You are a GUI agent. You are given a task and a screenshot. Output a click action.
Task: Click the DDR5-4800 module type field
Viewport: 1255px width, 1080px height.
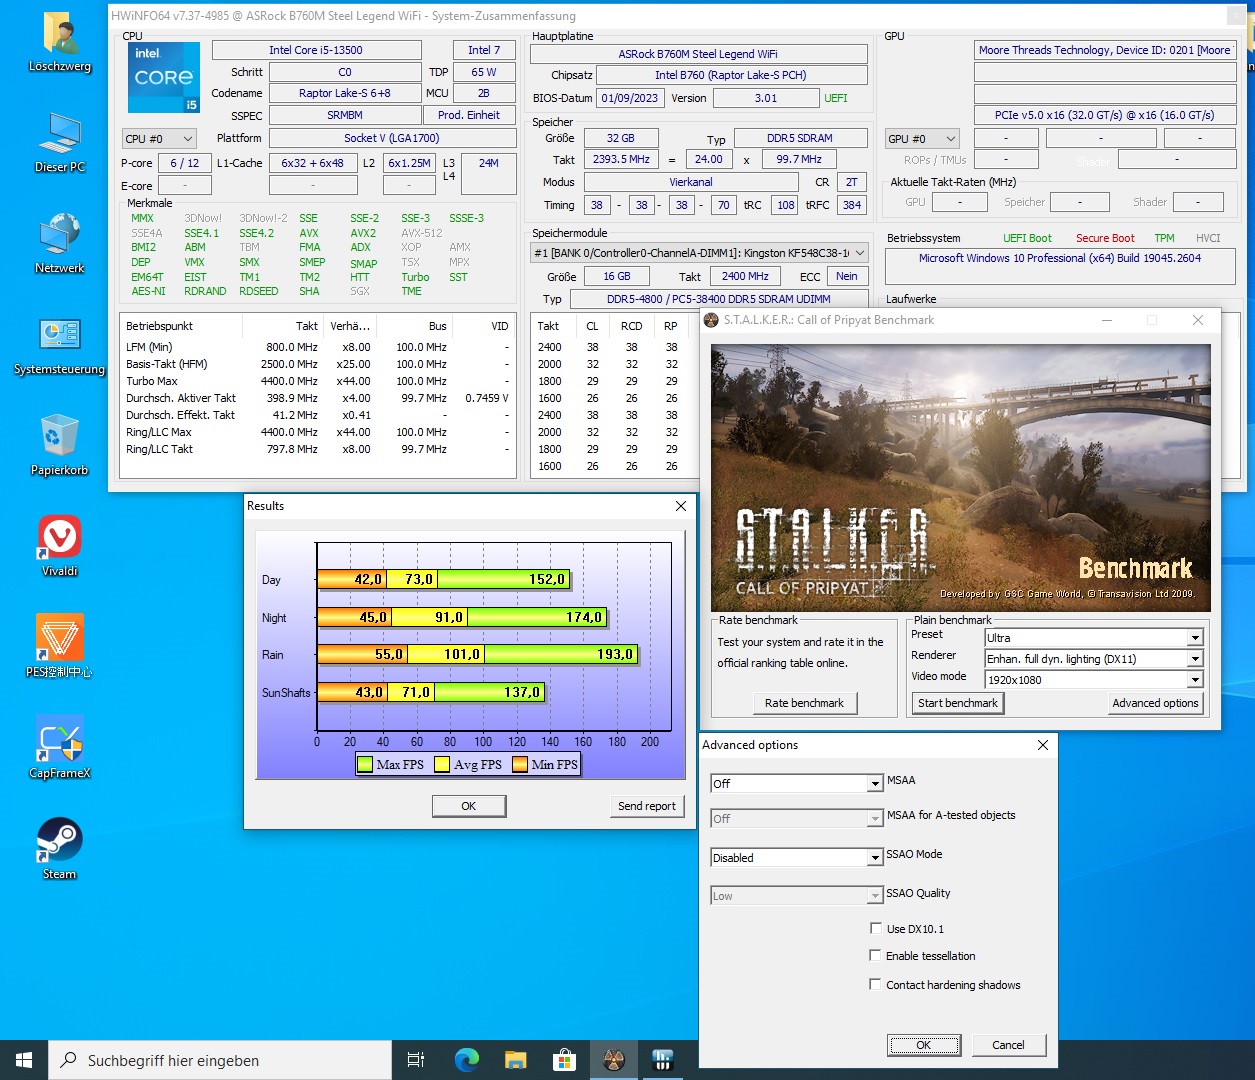point(718,299)
